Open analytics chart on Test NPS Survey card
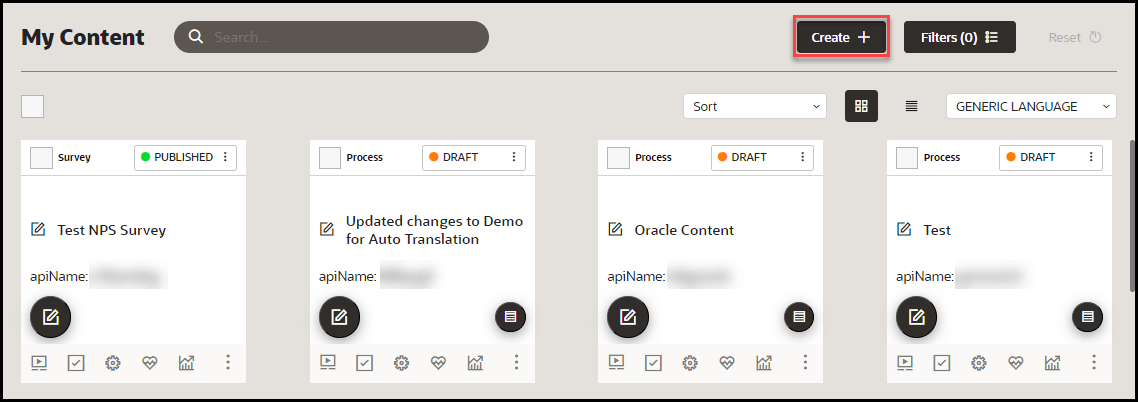This screenshot has width=1138, height=402. click(x=187, y=362)
